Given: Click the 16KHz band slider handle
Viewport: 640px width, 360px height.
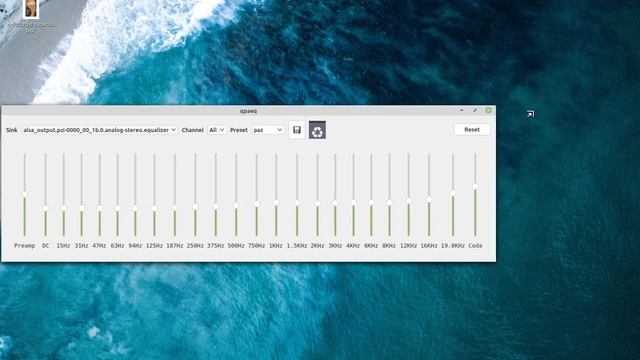Looking at the screenshot, I should 429,200.
